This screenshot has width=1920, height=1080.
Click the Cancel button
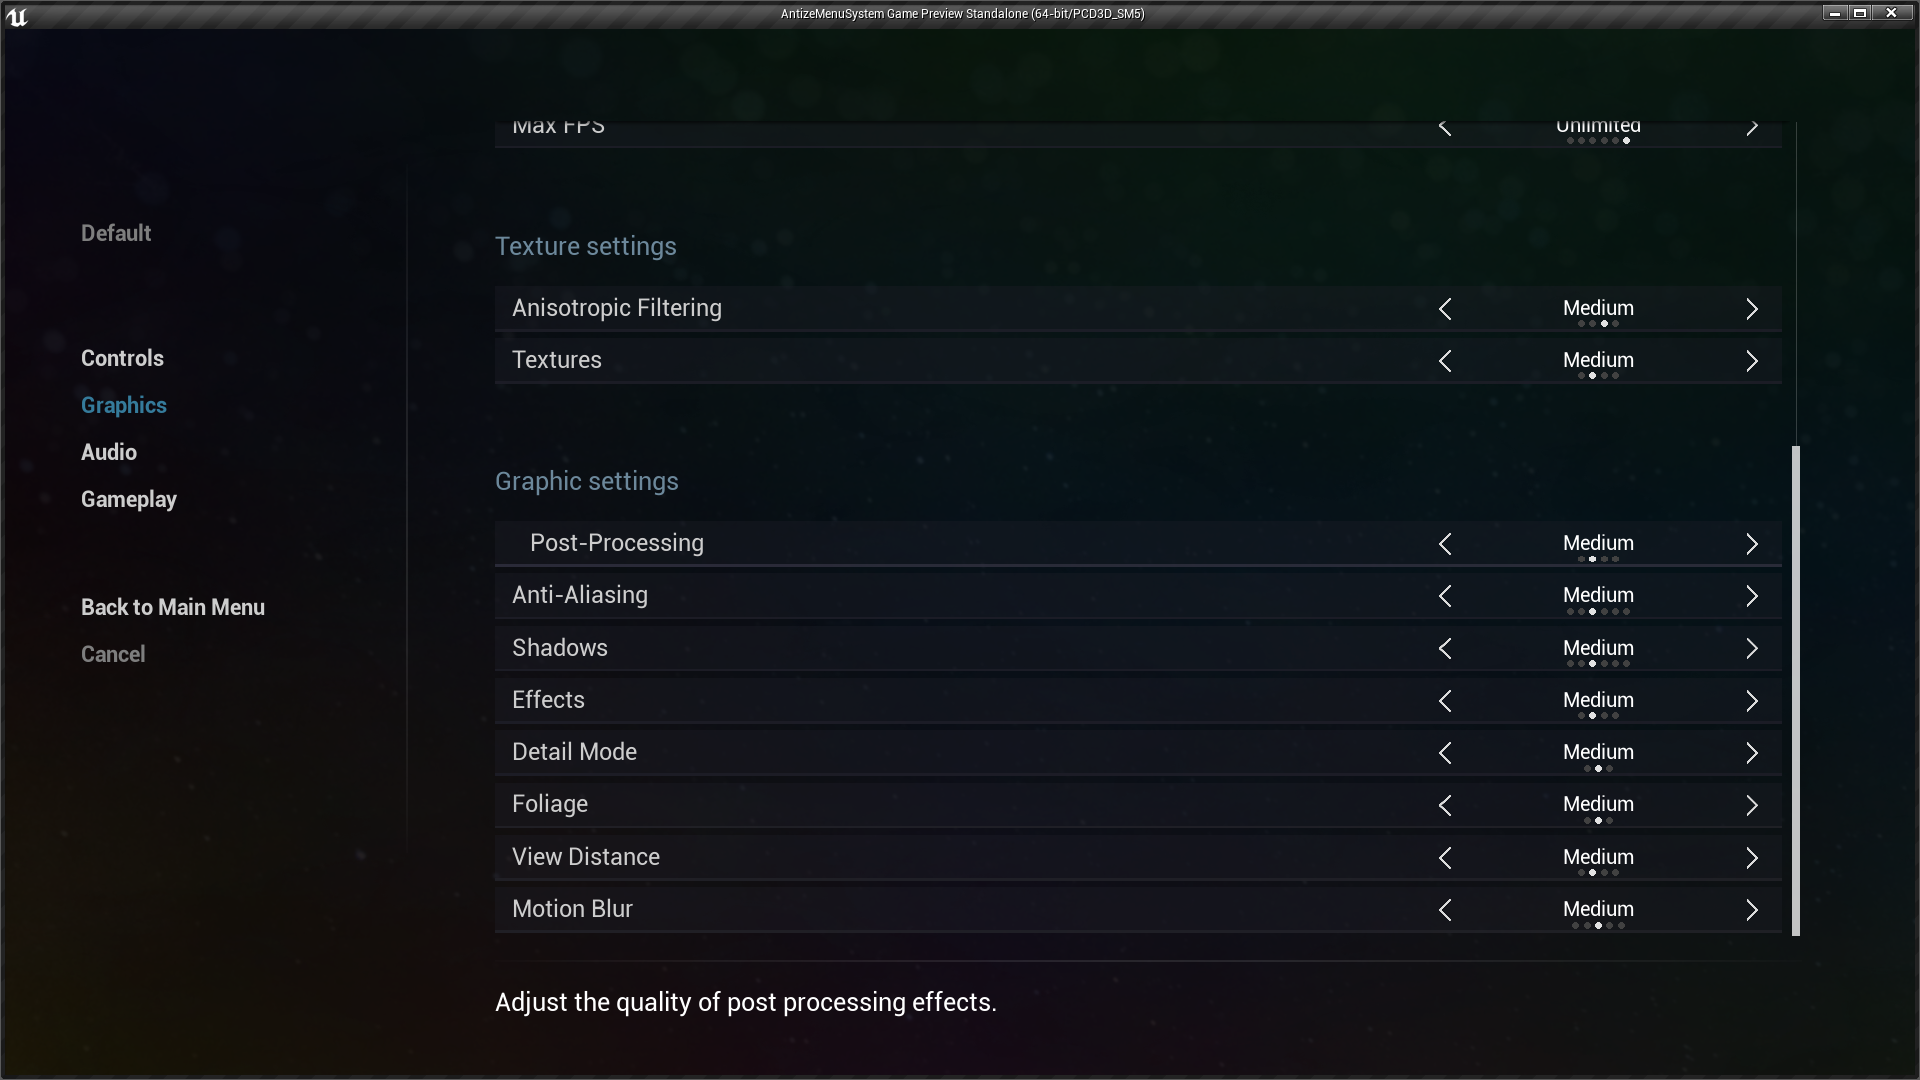point(113,654)
